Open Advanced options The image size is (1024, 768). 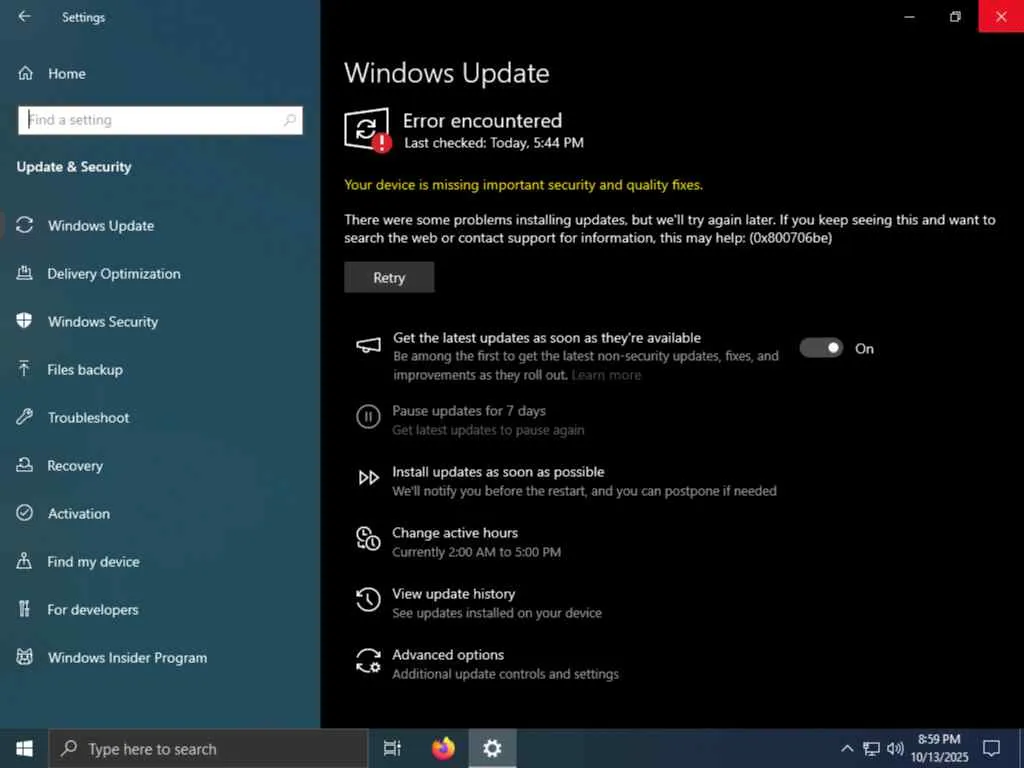pyautogui.click(x=448, y=654)
